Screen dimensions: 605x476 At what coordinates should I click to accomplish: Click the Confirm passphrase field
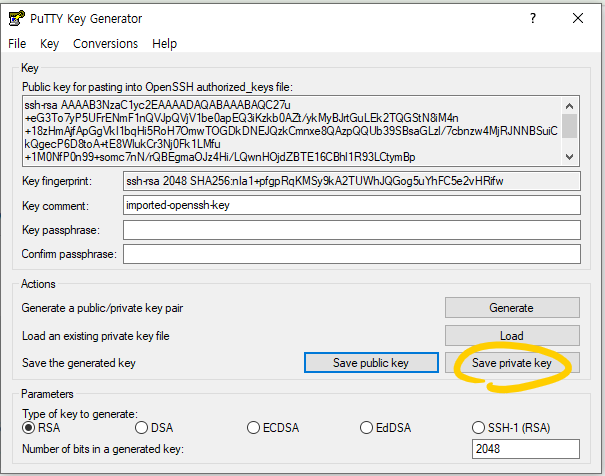[x=352, y=254]
